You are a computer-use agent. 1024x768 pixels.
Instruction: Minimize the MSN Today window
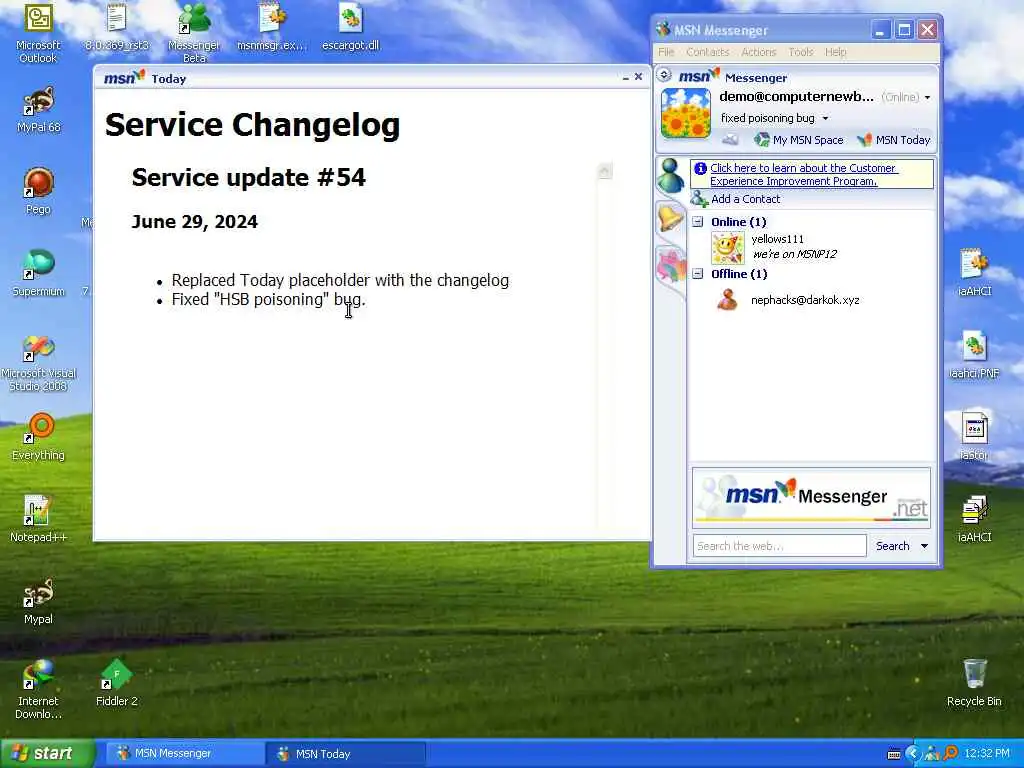[626, 78]
